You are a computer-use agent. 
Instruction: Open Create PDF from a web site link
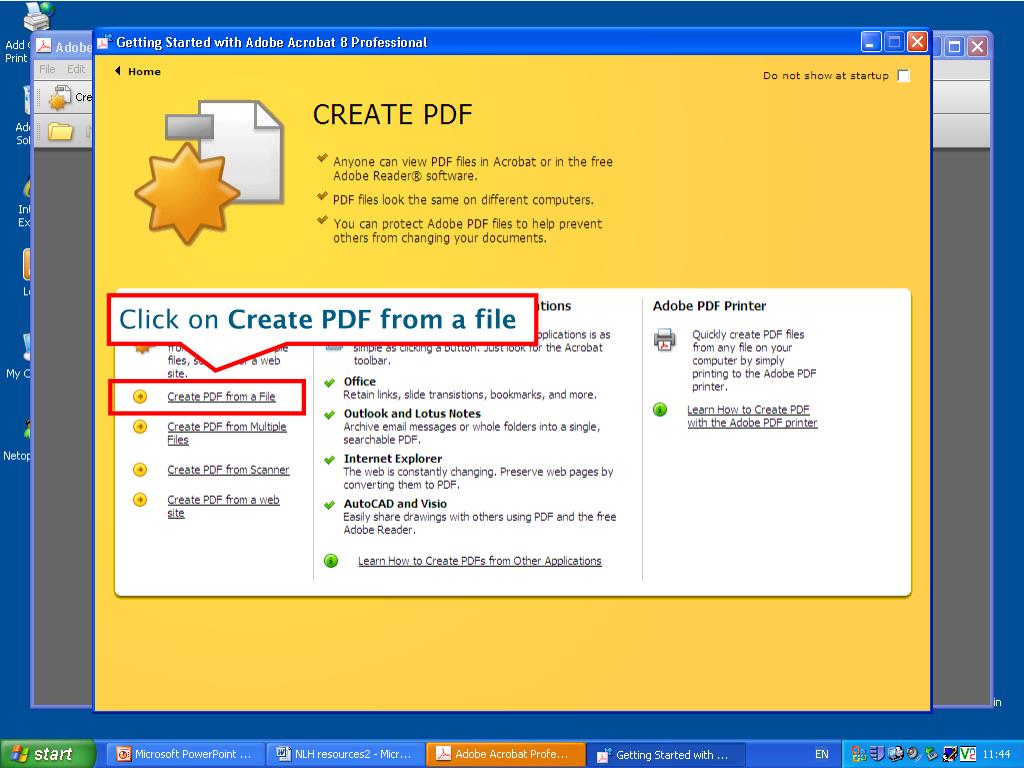(x=223, y=506)
